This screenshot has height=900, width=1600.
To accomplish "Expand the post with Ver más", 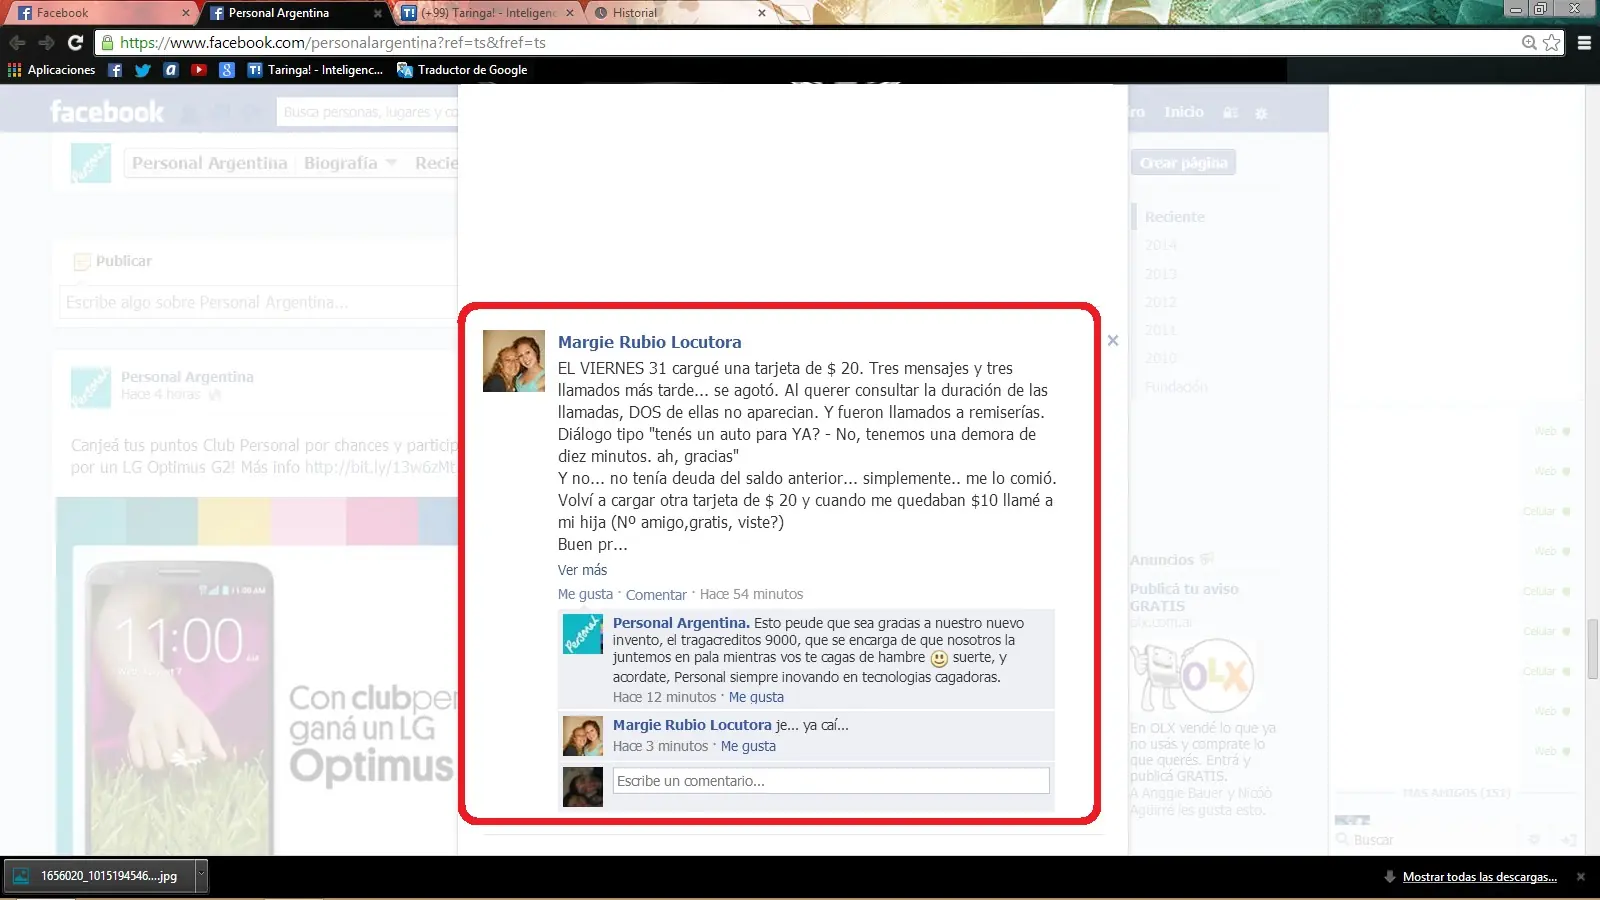I will click(x=582, y=570).
